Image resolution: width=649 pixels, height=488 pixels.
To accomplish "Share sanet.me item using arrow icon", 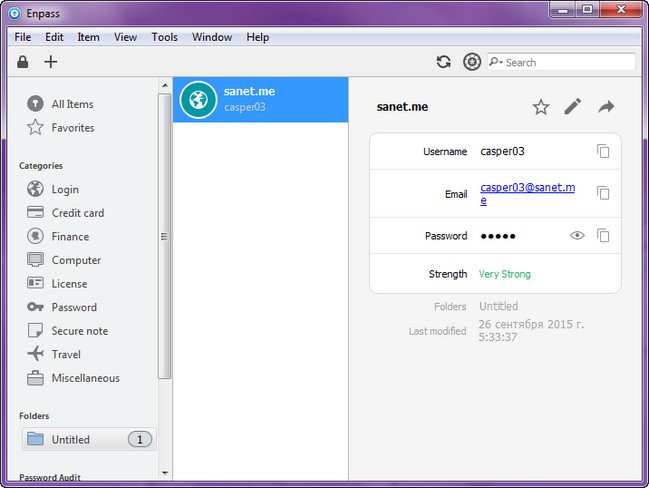I will tap(606, 107).
